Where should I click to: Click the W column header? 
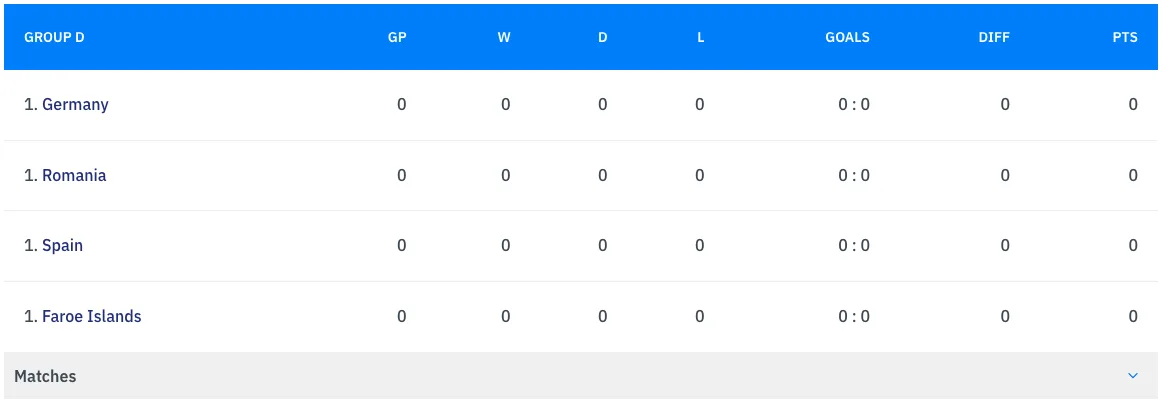503,37
